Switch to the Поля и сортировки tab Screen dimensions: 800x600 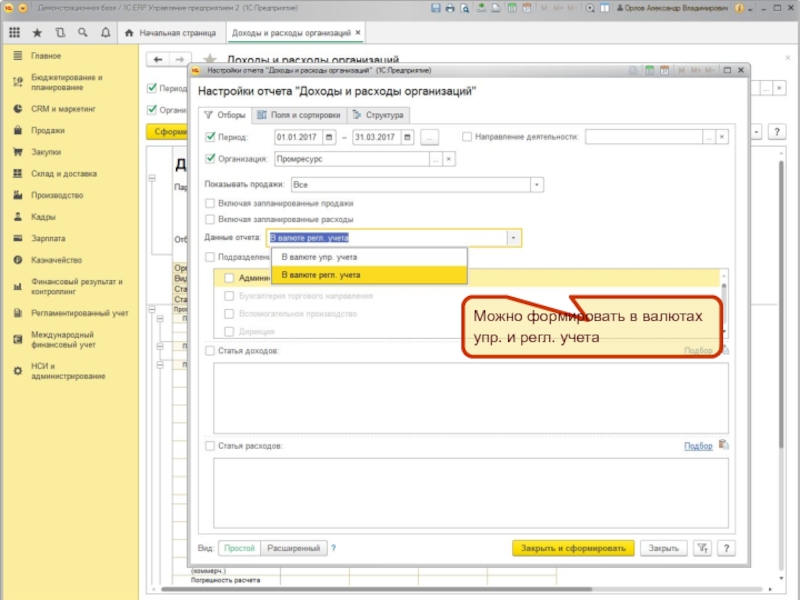[x=298, y=115]
